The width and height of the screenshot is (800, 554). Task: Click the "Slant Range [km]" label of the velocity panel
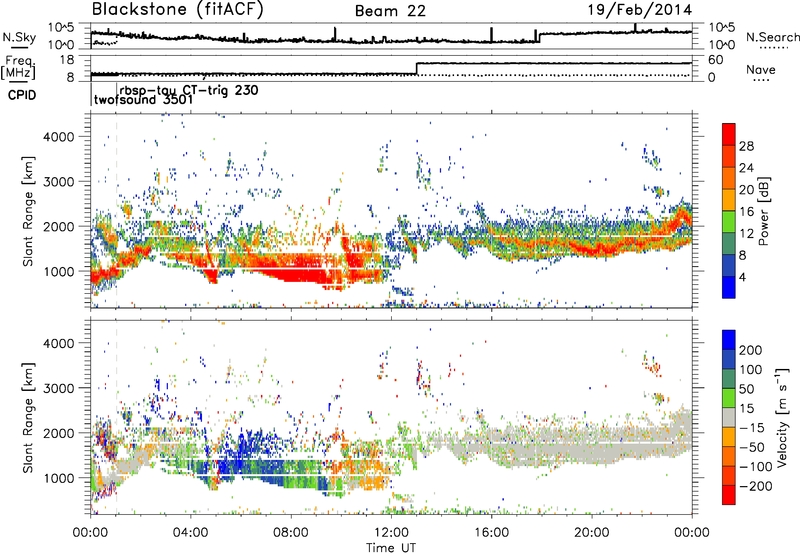[x=28, y=417]
